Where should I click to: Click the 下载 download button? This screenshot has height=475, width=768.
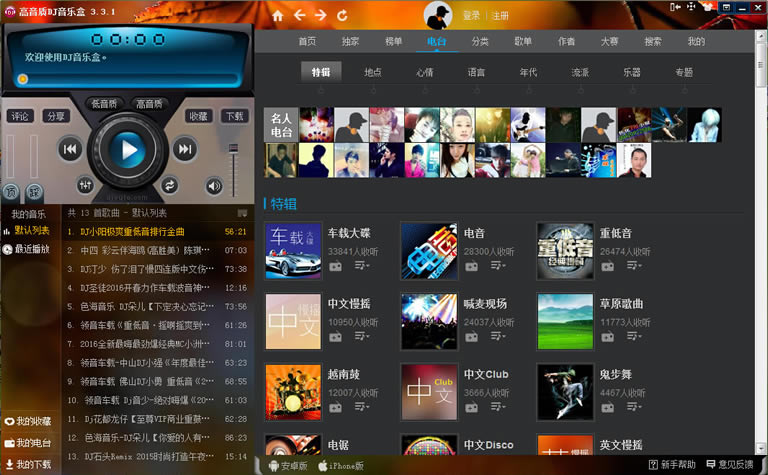[235, 116]
